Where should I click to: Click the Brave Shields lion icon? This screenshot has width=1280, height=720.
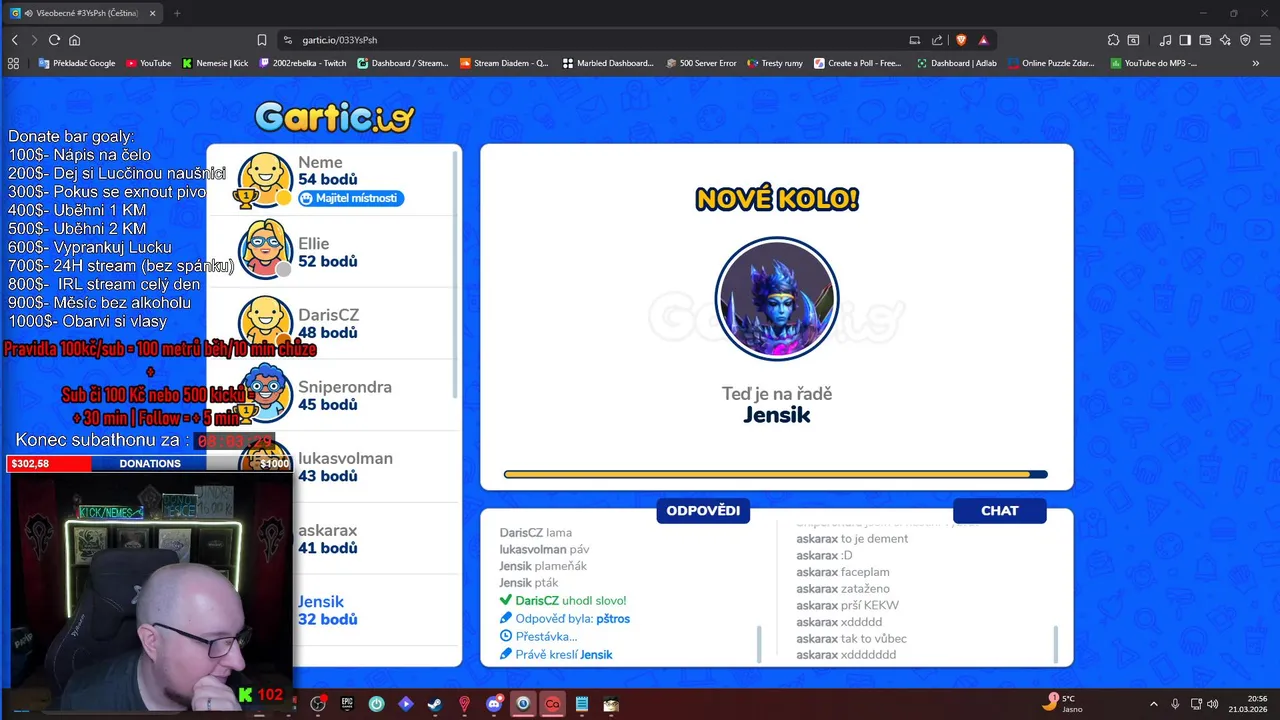961,40
